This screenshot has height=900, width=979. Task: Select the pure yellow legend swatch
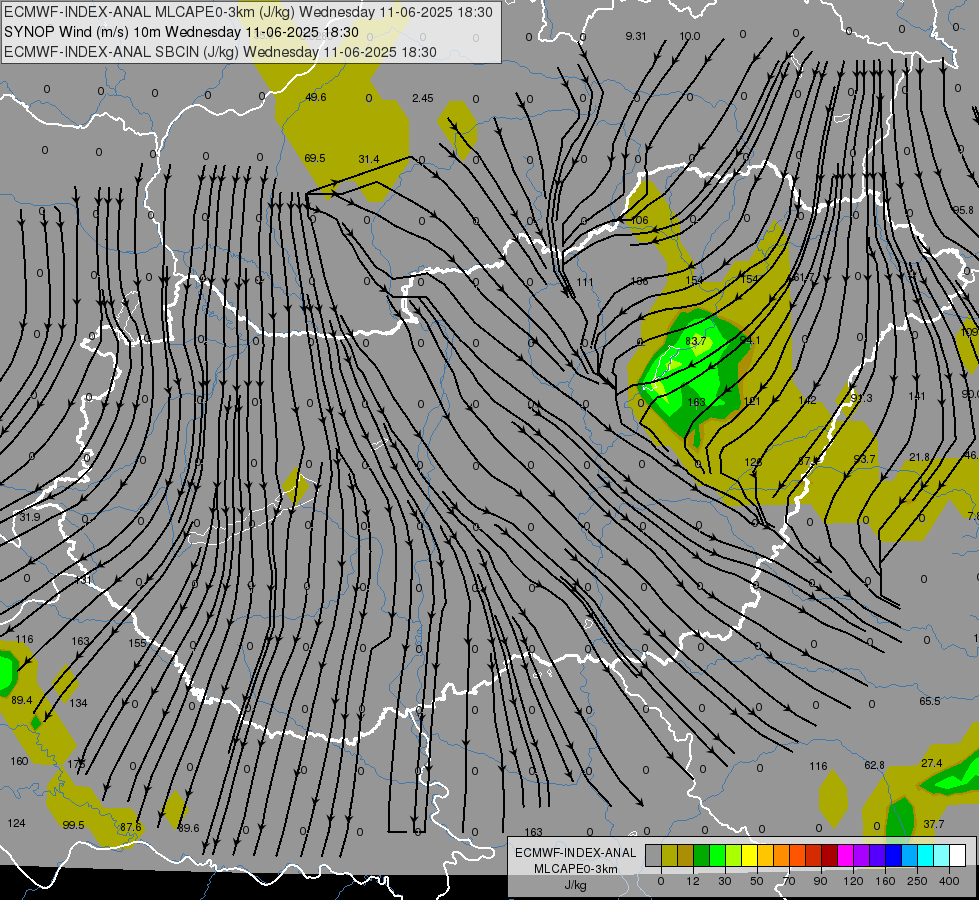[x=750, y=856]
